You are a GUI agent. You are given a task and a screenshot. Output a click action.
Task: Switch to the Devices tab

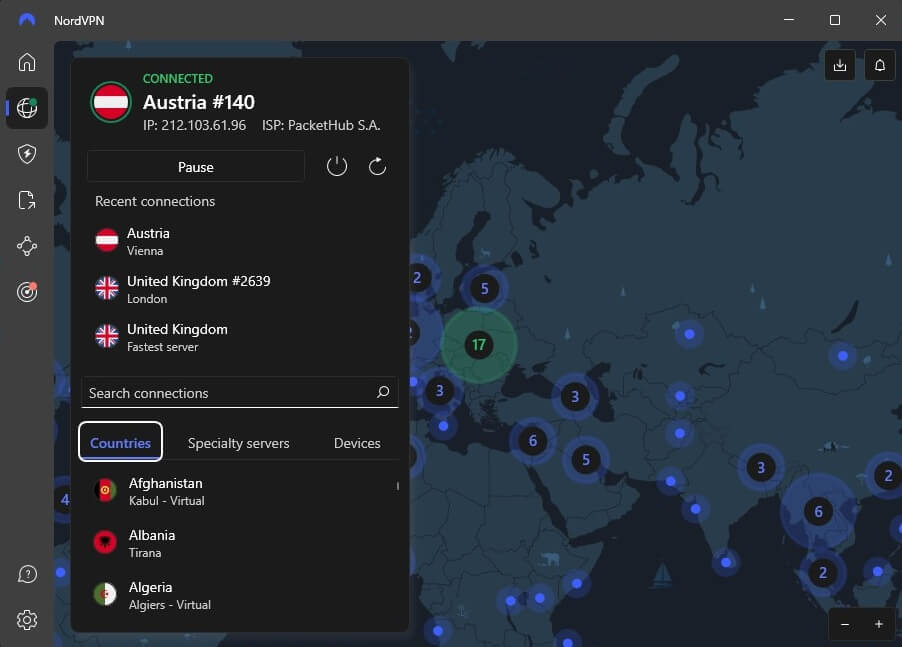pos(357,443)
